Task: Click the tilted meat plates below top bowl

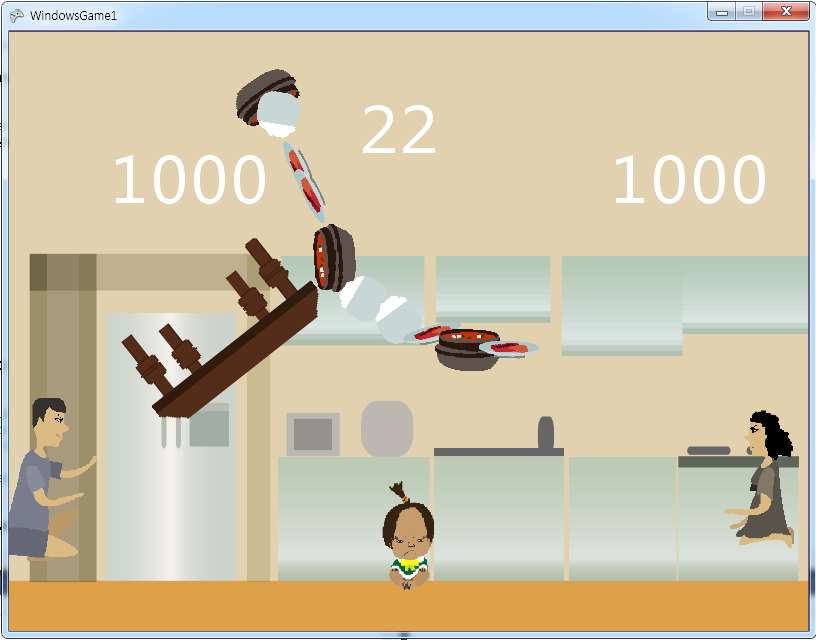Action: (x=304, y=182)
